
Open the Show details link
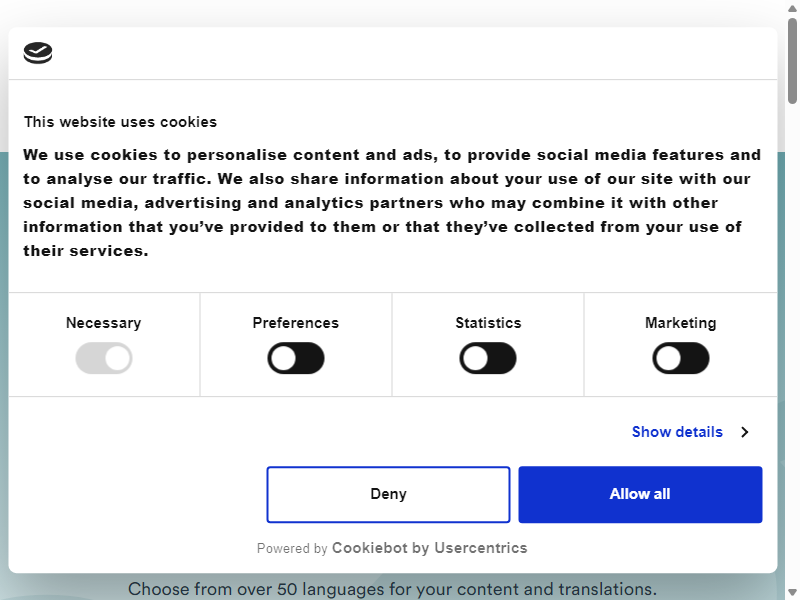(677, 432)
